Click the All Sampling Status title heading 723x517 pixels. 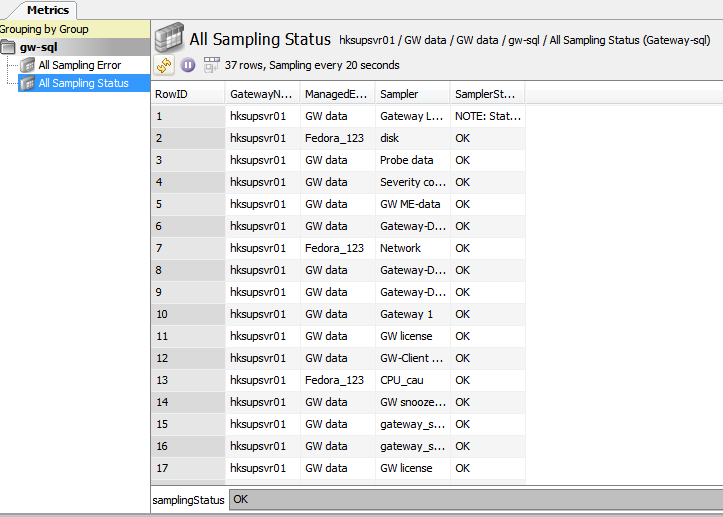260,39
